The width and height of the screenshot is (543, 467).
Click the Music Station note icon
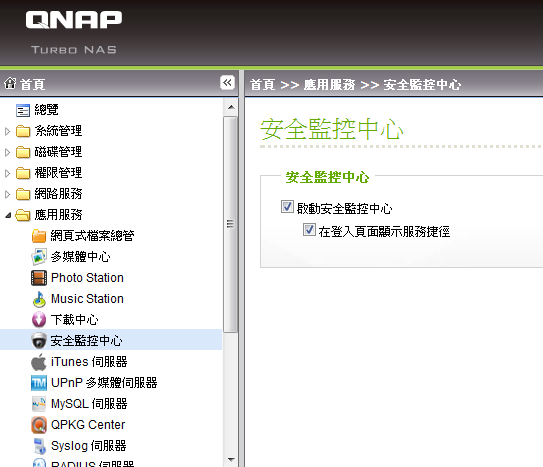(x=39, y=299)
